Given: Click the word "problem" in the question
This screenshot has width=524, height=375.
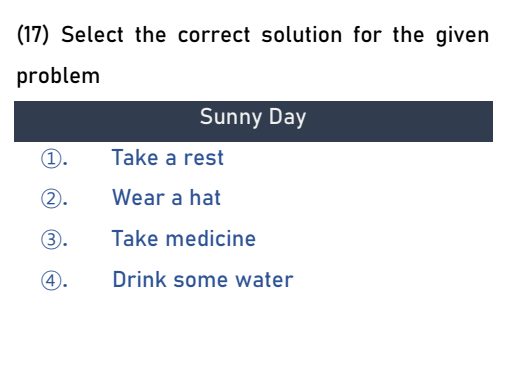Looking at the screenshot, I should click(x=58, y=76).
